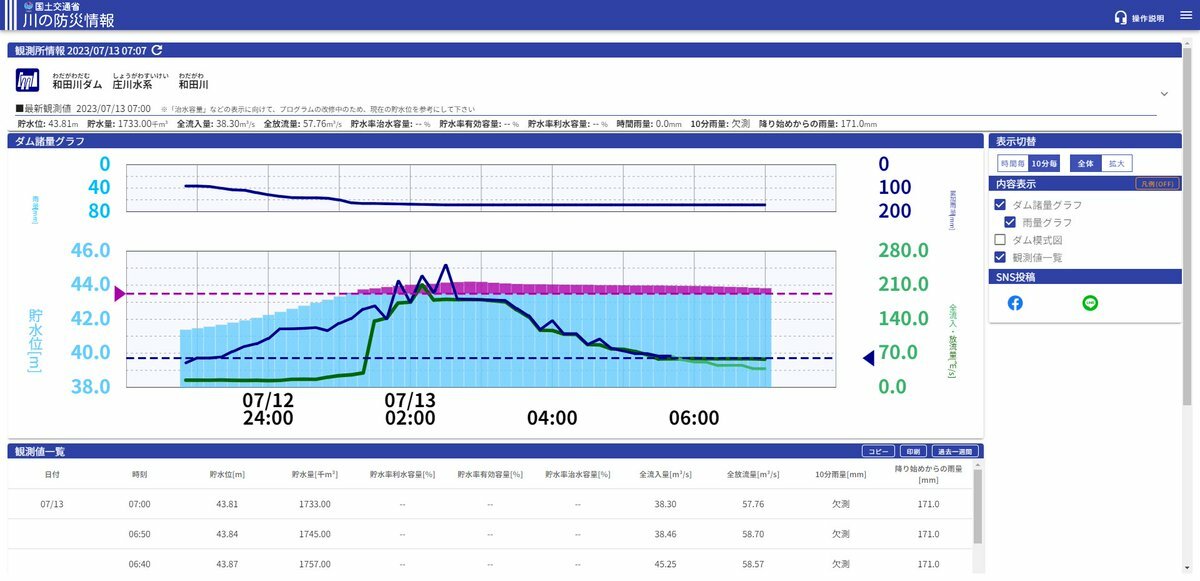
Task: Click the ダム諸量グラフ panel header
Action: coord(495,142)
